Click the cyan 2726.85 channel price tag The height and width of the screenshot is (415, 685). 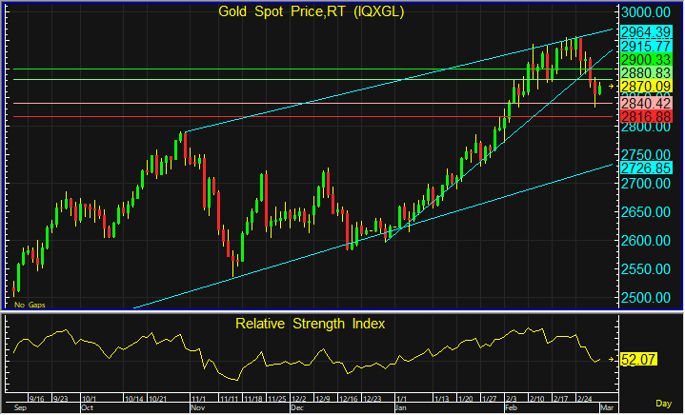tap(646, 168)
